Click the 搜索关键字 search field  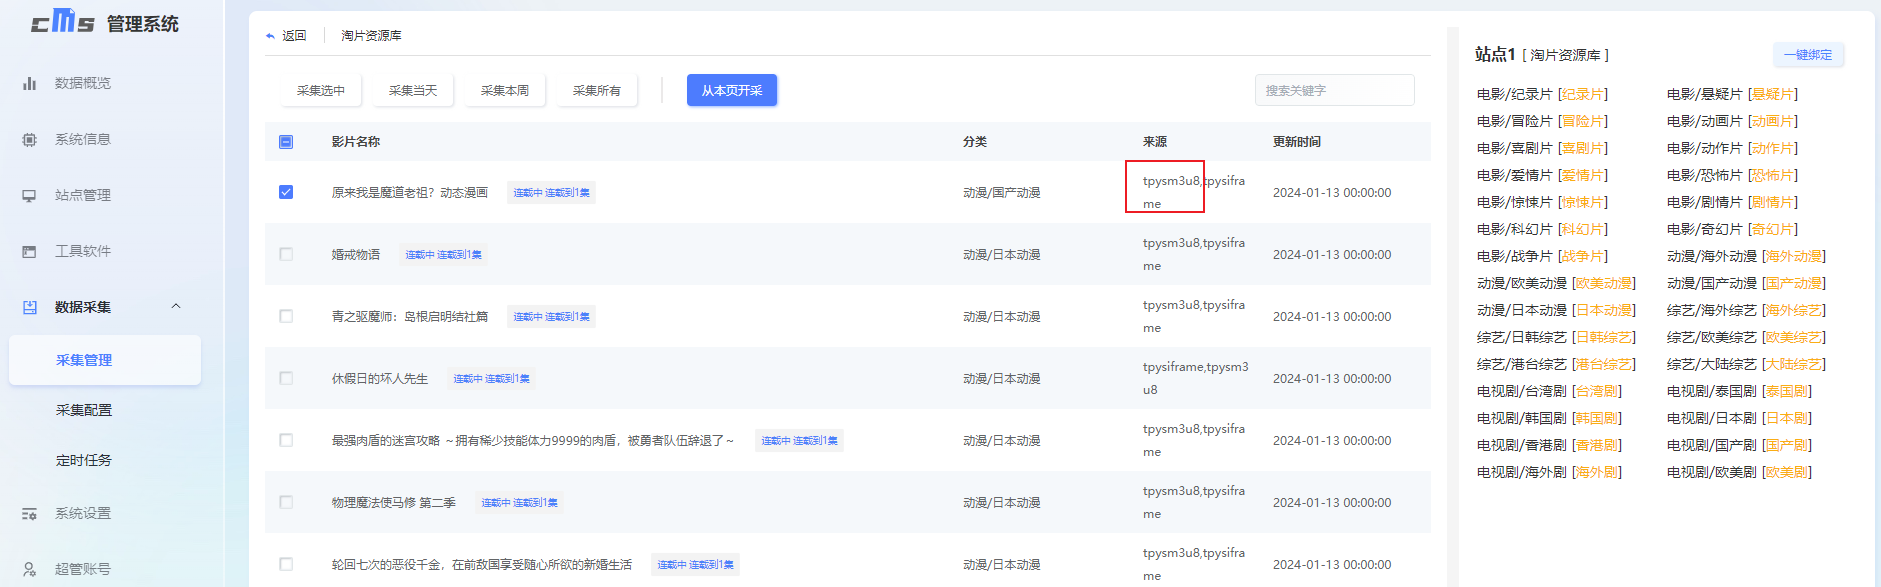[x=1334, y=90]
